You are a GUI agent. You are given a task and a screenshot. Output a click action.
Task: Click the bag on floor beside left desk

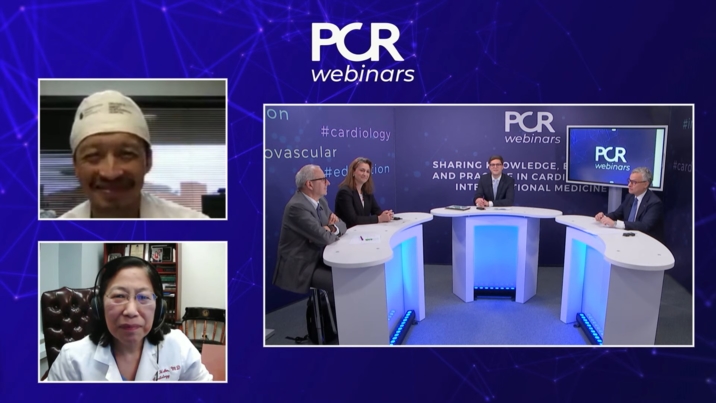(321, 316)
